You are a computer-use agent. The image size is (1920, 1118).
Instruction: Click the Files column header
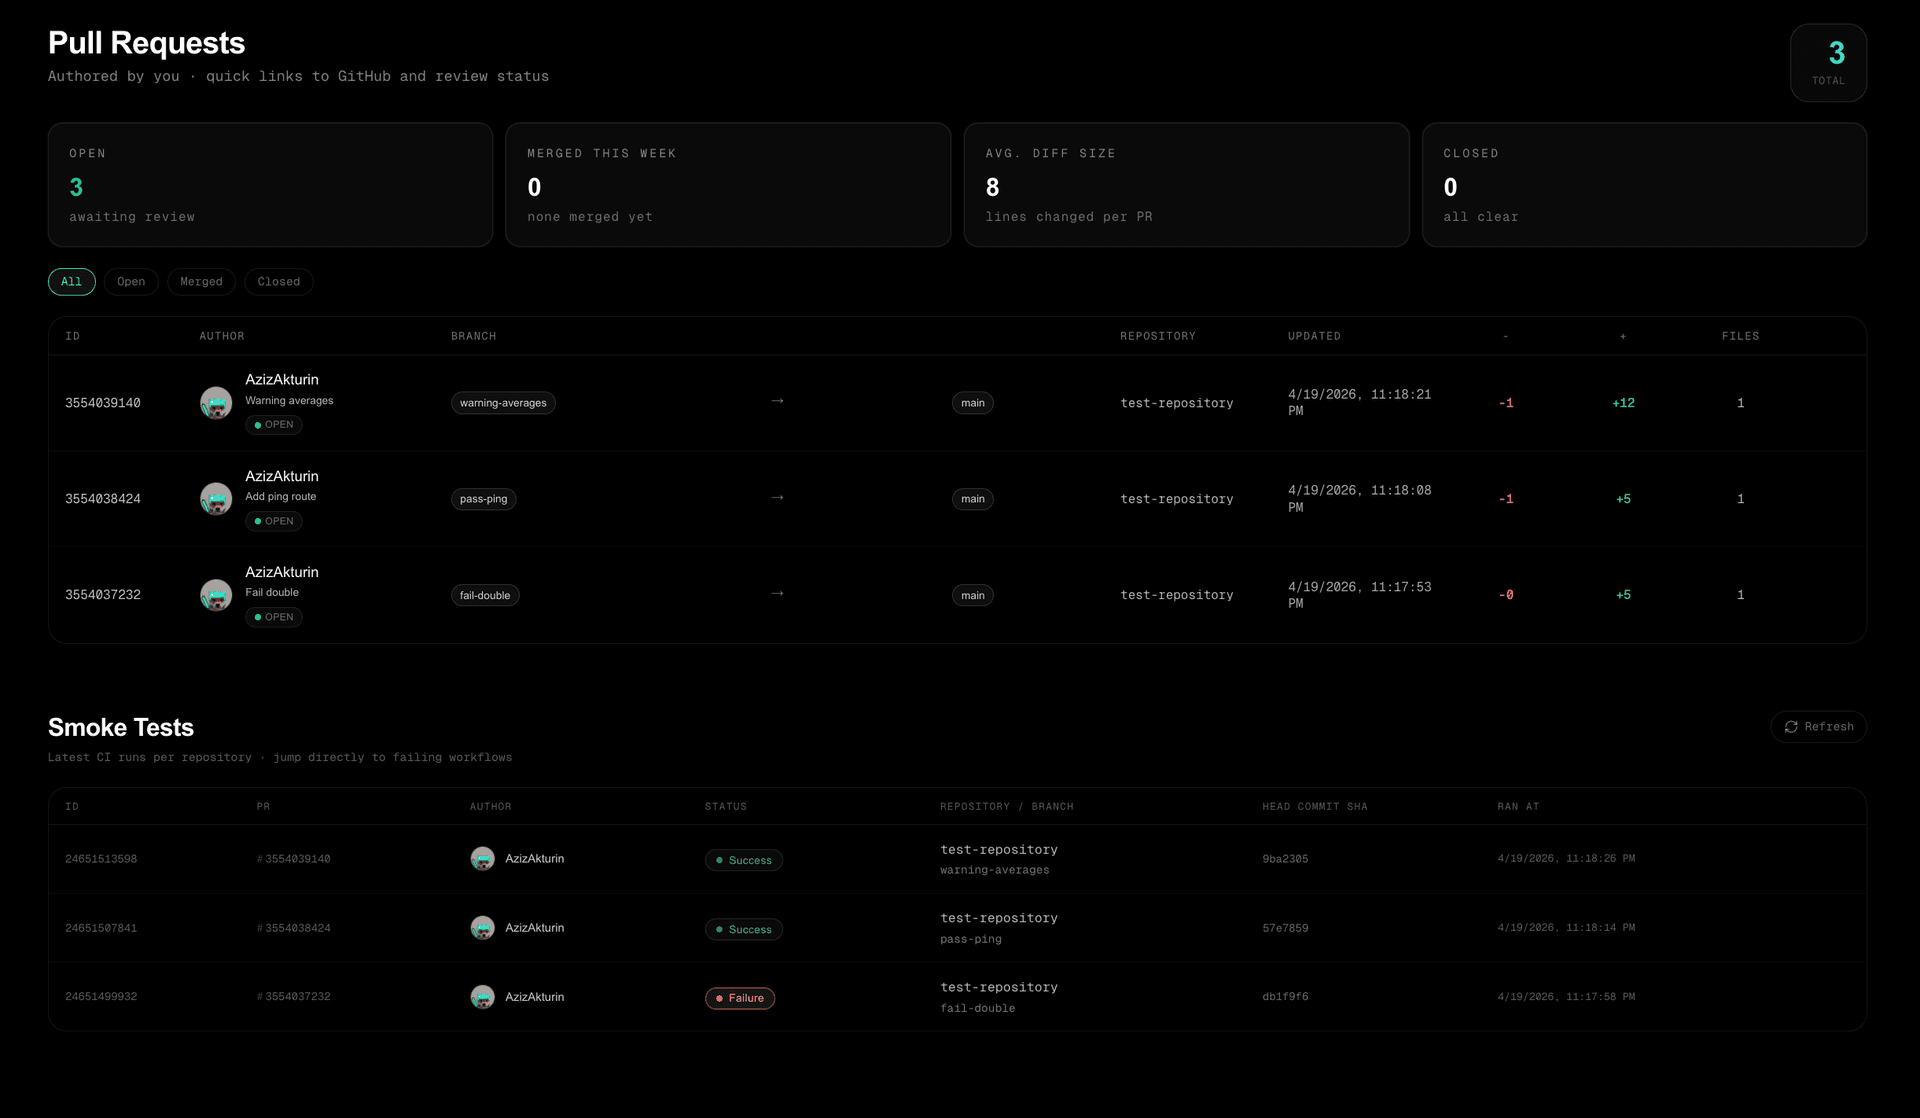[x=1740, y=336]
